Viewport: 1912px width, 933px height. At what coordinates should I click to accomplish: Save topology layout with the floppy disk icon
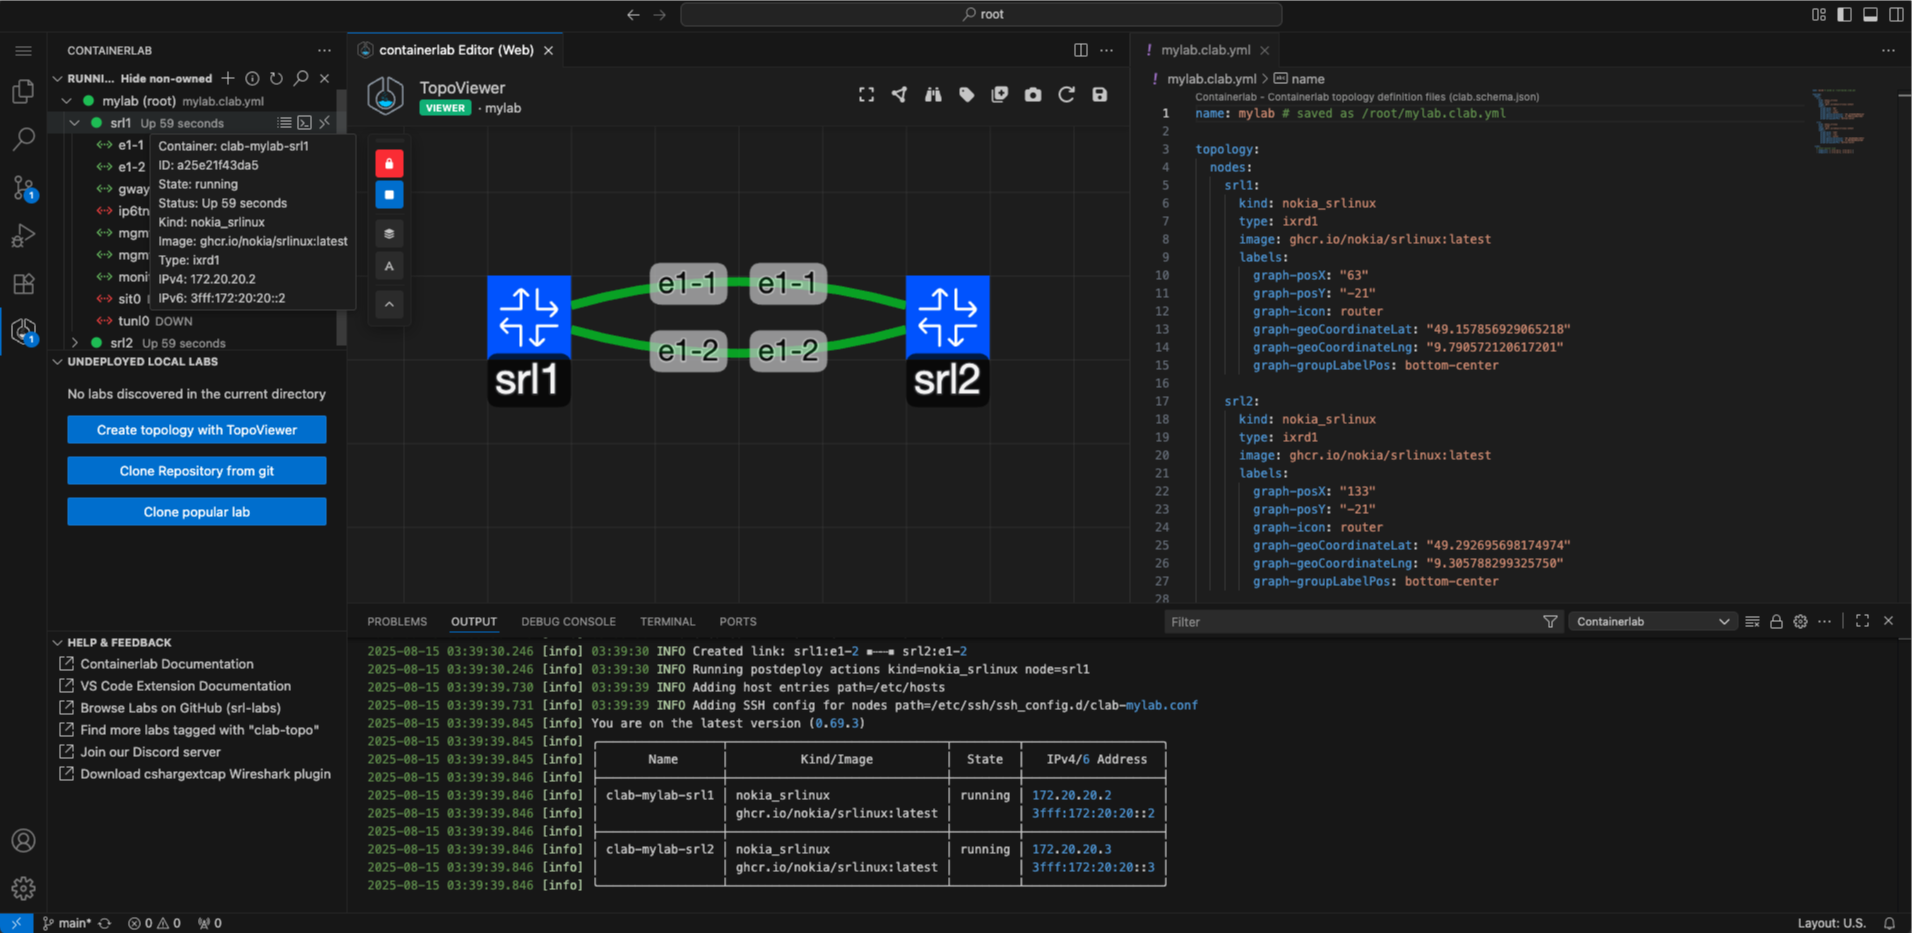click(x=1099, y=94)
